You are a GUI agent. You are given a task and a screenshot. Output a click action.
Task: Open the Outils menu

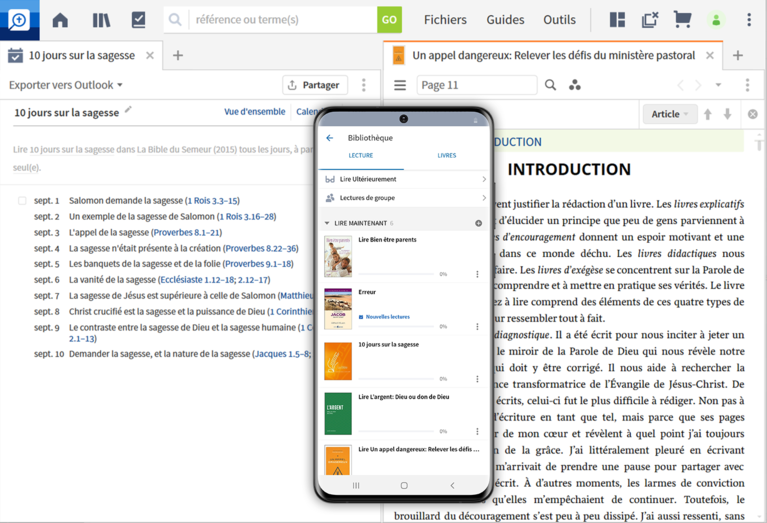pyautogui.click(x=560, y=20)
